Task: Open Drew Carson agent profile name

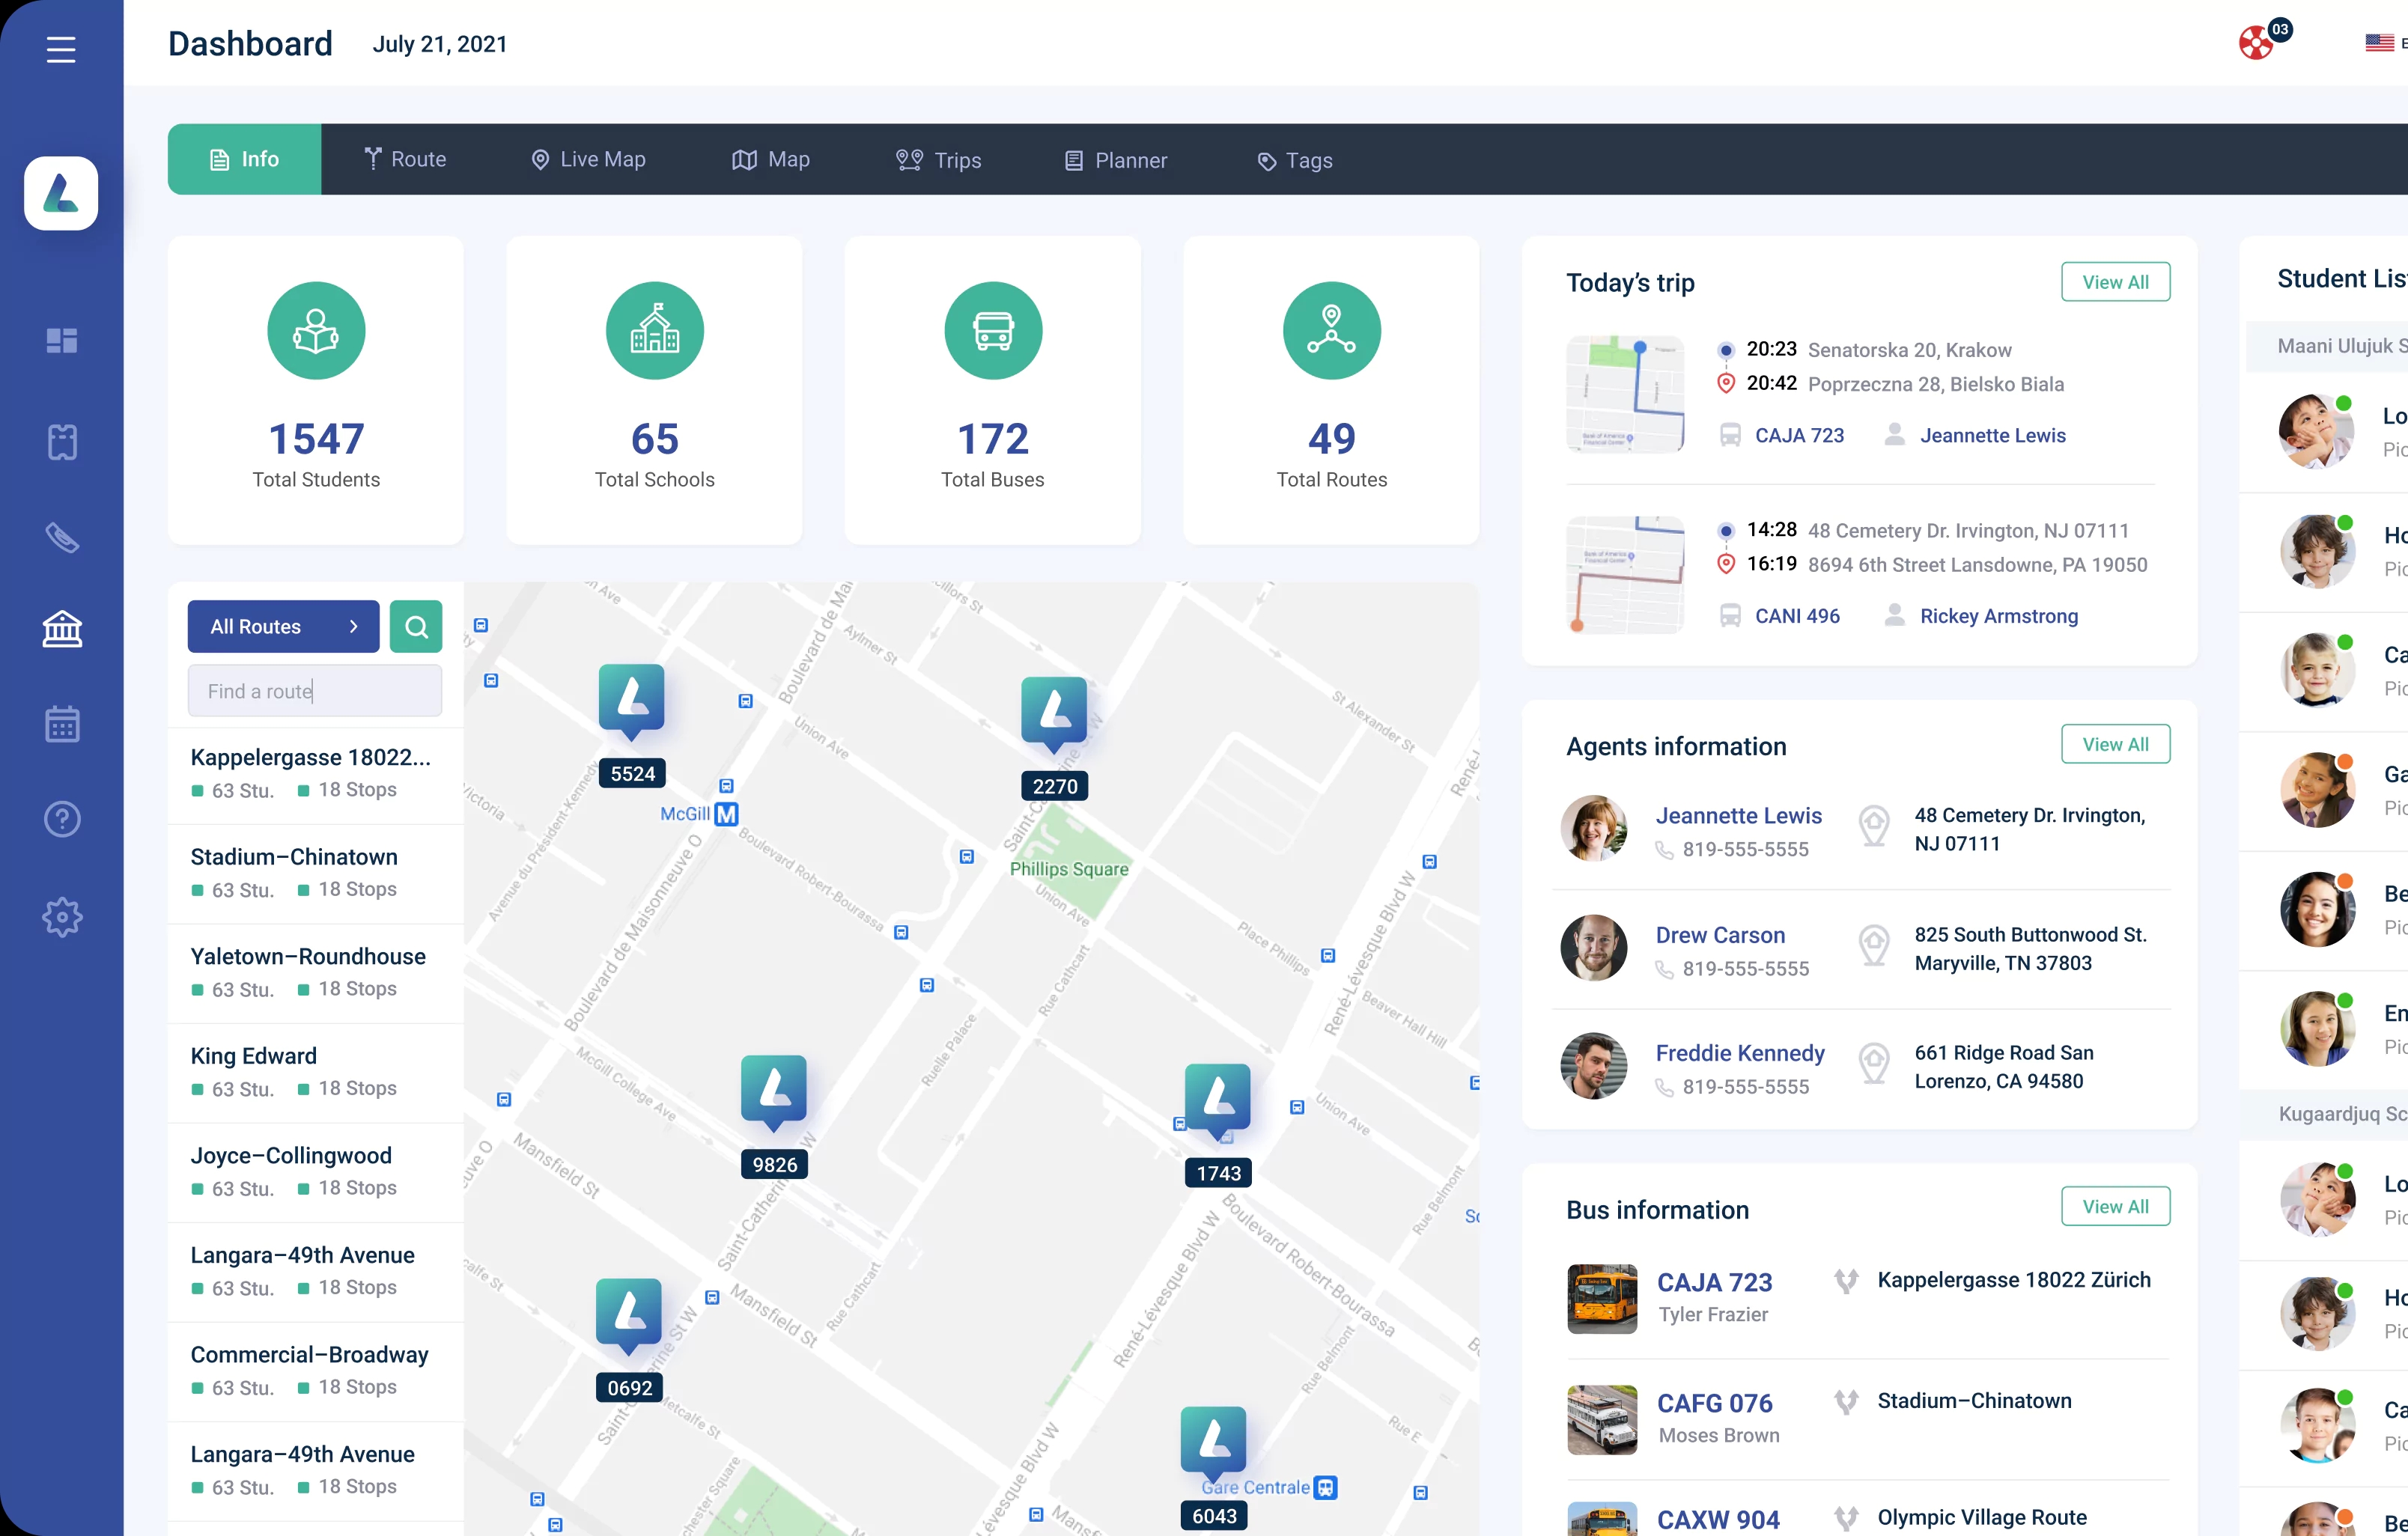Action: [x=1720, y=935]
